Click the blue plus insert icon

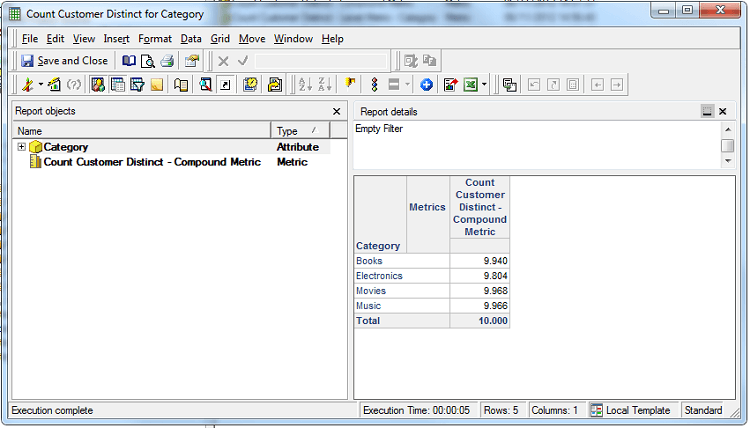point(426,85)
